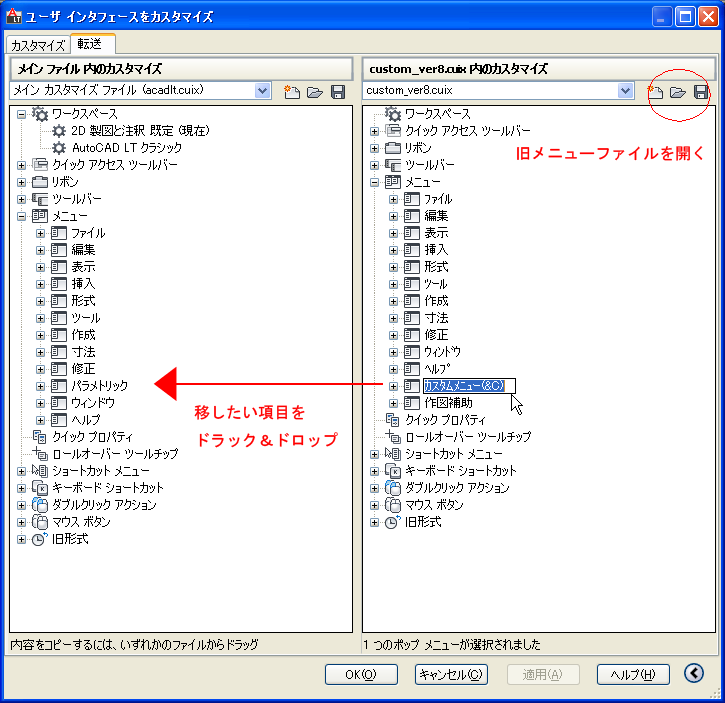Collapse ワークスペース node in left tree

(21, 114)
